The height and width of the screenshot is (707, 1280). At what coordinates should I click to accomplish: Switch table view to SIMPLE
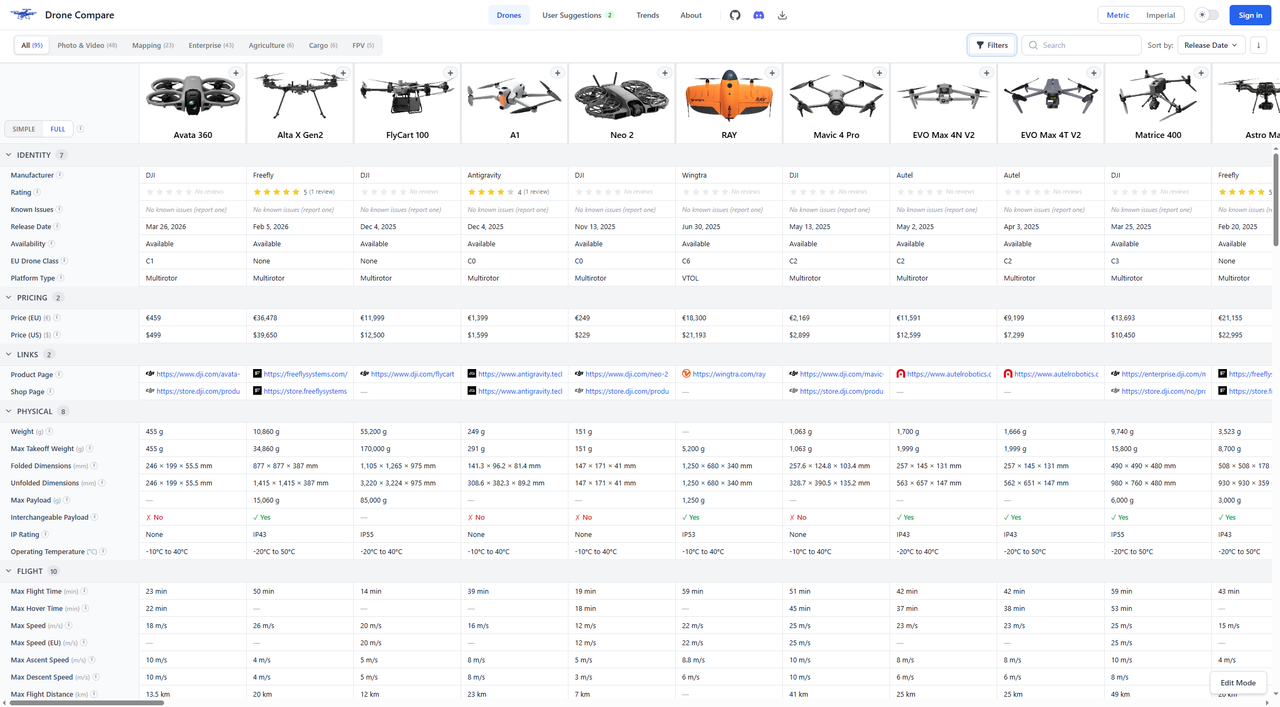pos(23,129)
